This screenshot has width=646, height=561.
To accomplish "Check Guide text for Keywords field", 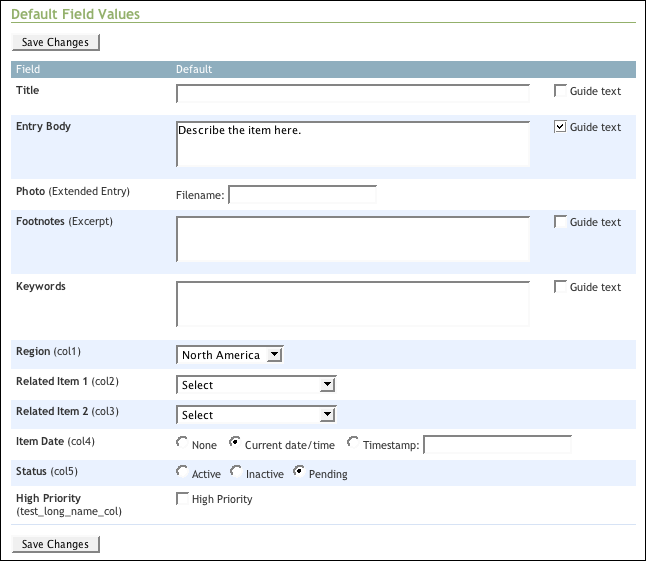I will coord(560,287).
